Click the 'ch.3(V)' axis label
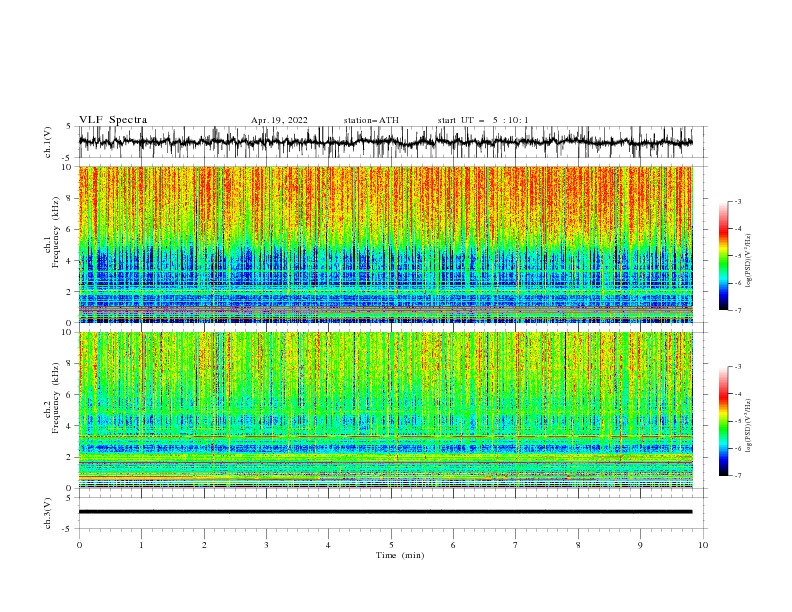 tap(48, 513)
